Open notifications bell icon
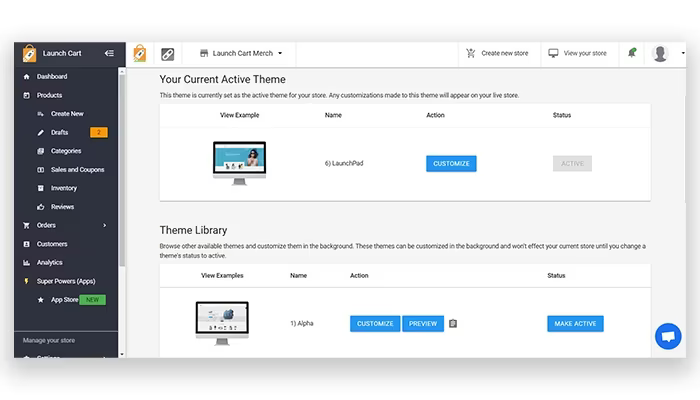700x400 pixels. pyautogui.click(x=632, y=53)
